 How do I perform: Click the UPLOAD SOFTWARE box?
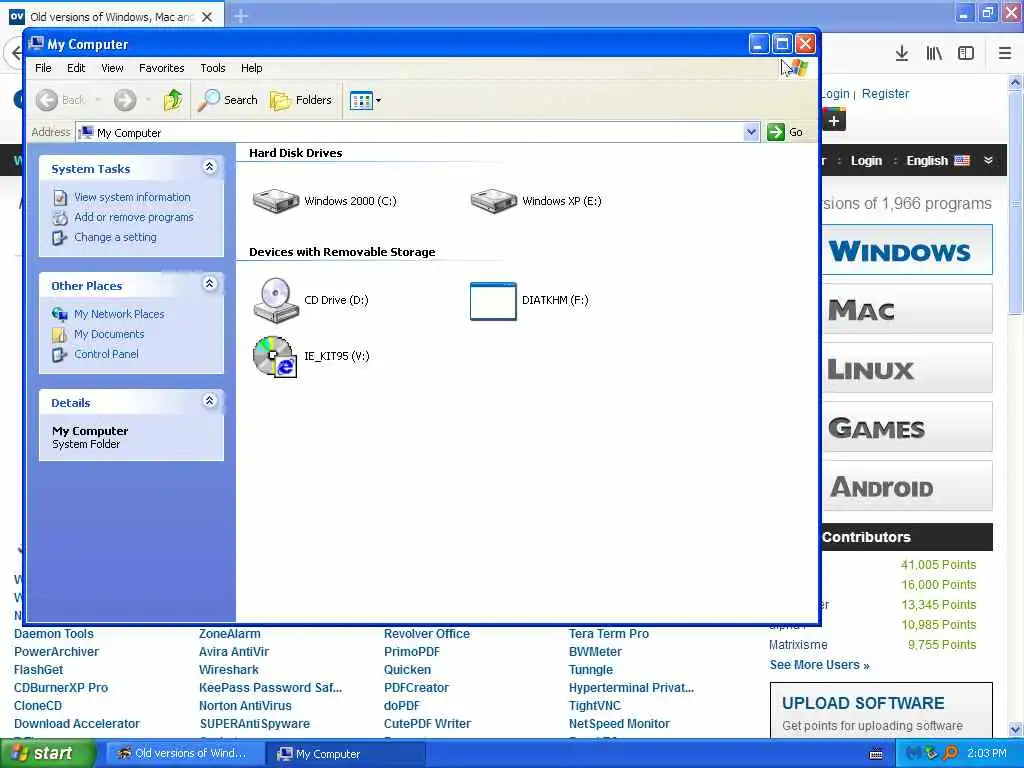click(x=881, y=711)
